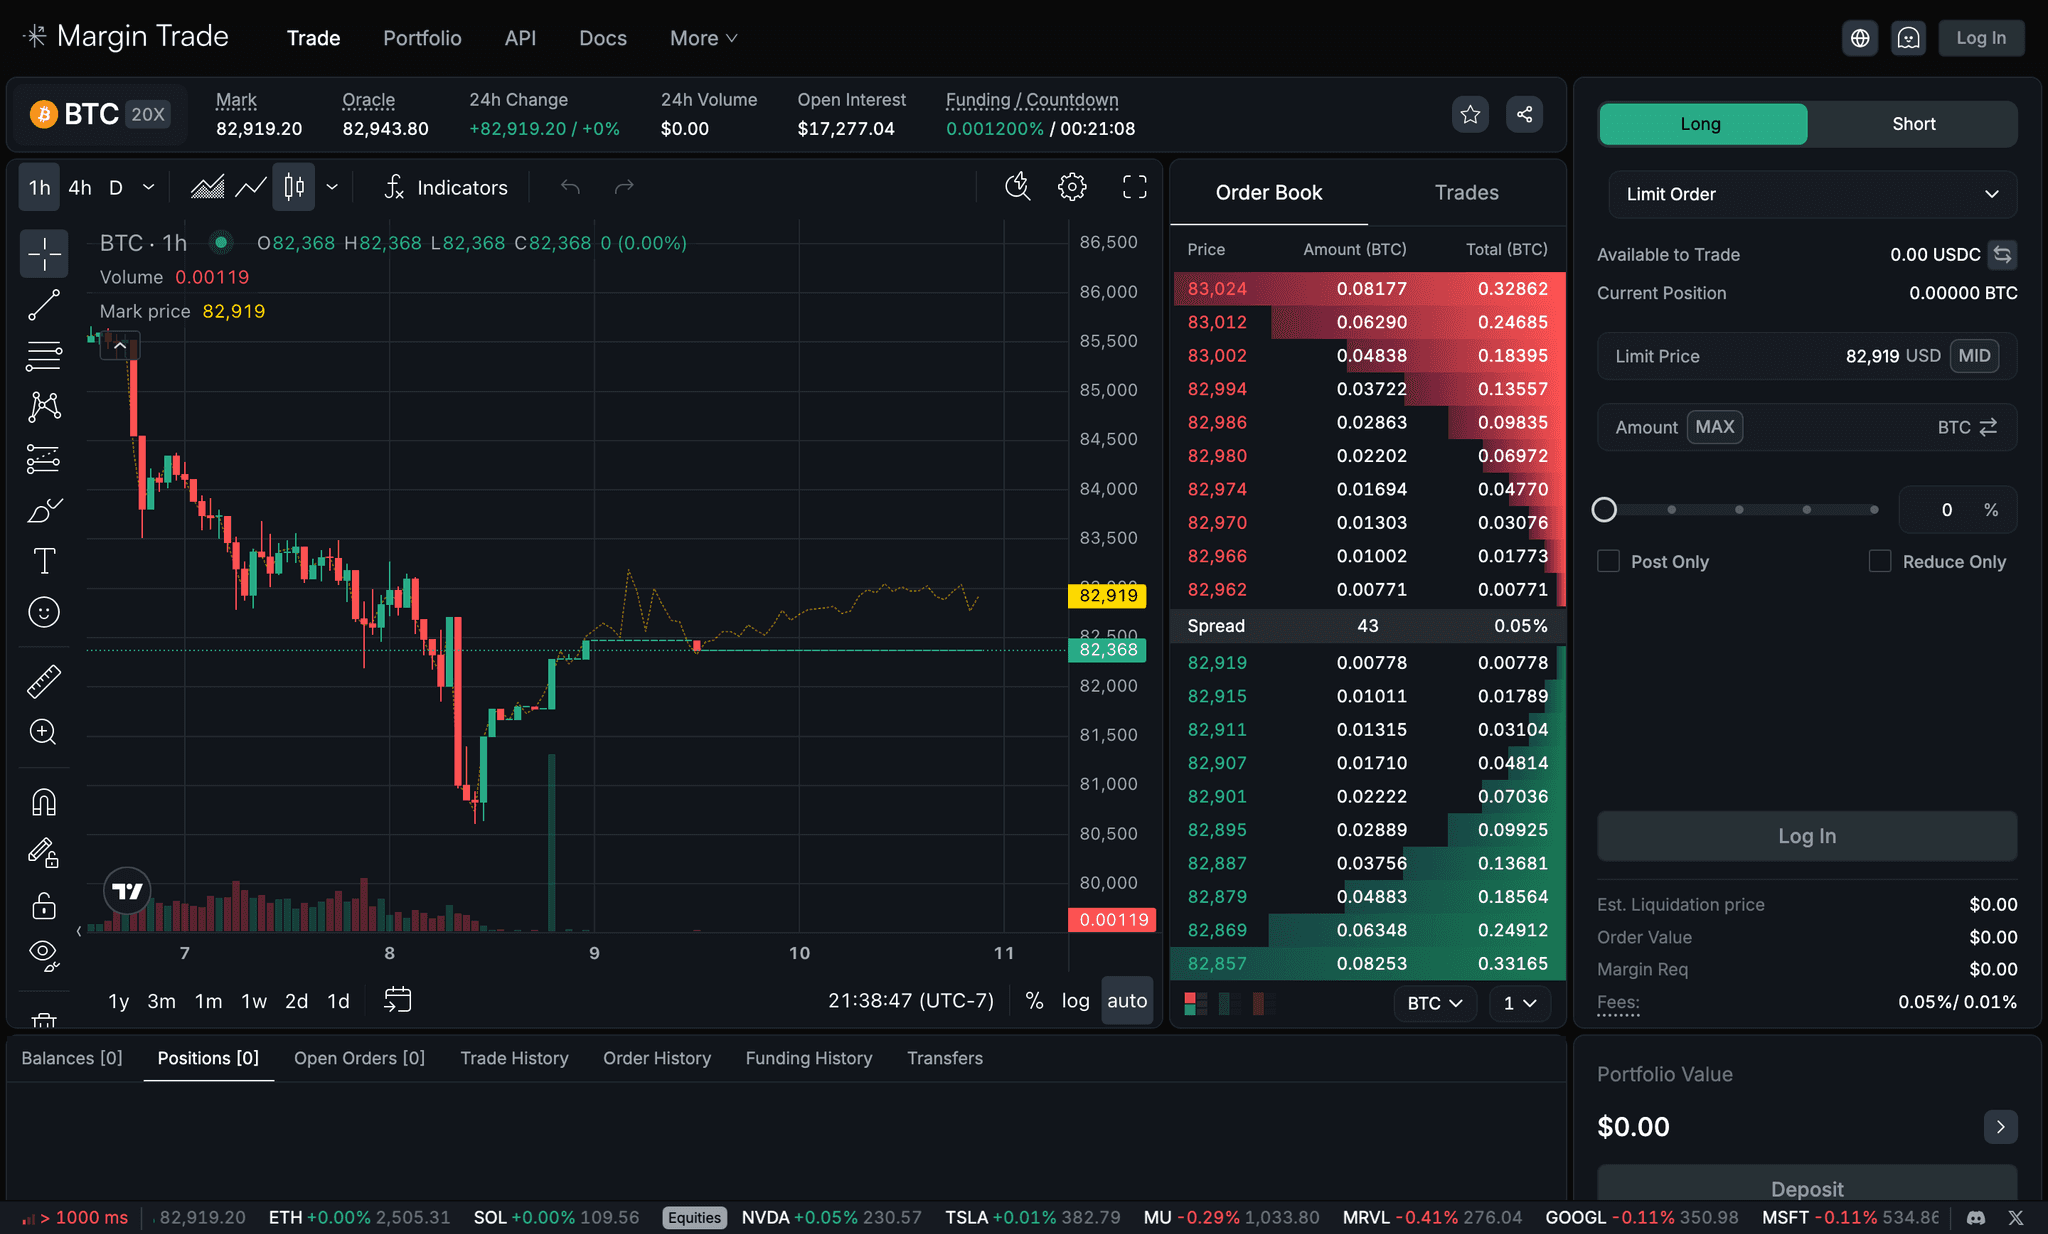
Task: Toggle auto scale on chart
Action: [x=1127, y=1001]
